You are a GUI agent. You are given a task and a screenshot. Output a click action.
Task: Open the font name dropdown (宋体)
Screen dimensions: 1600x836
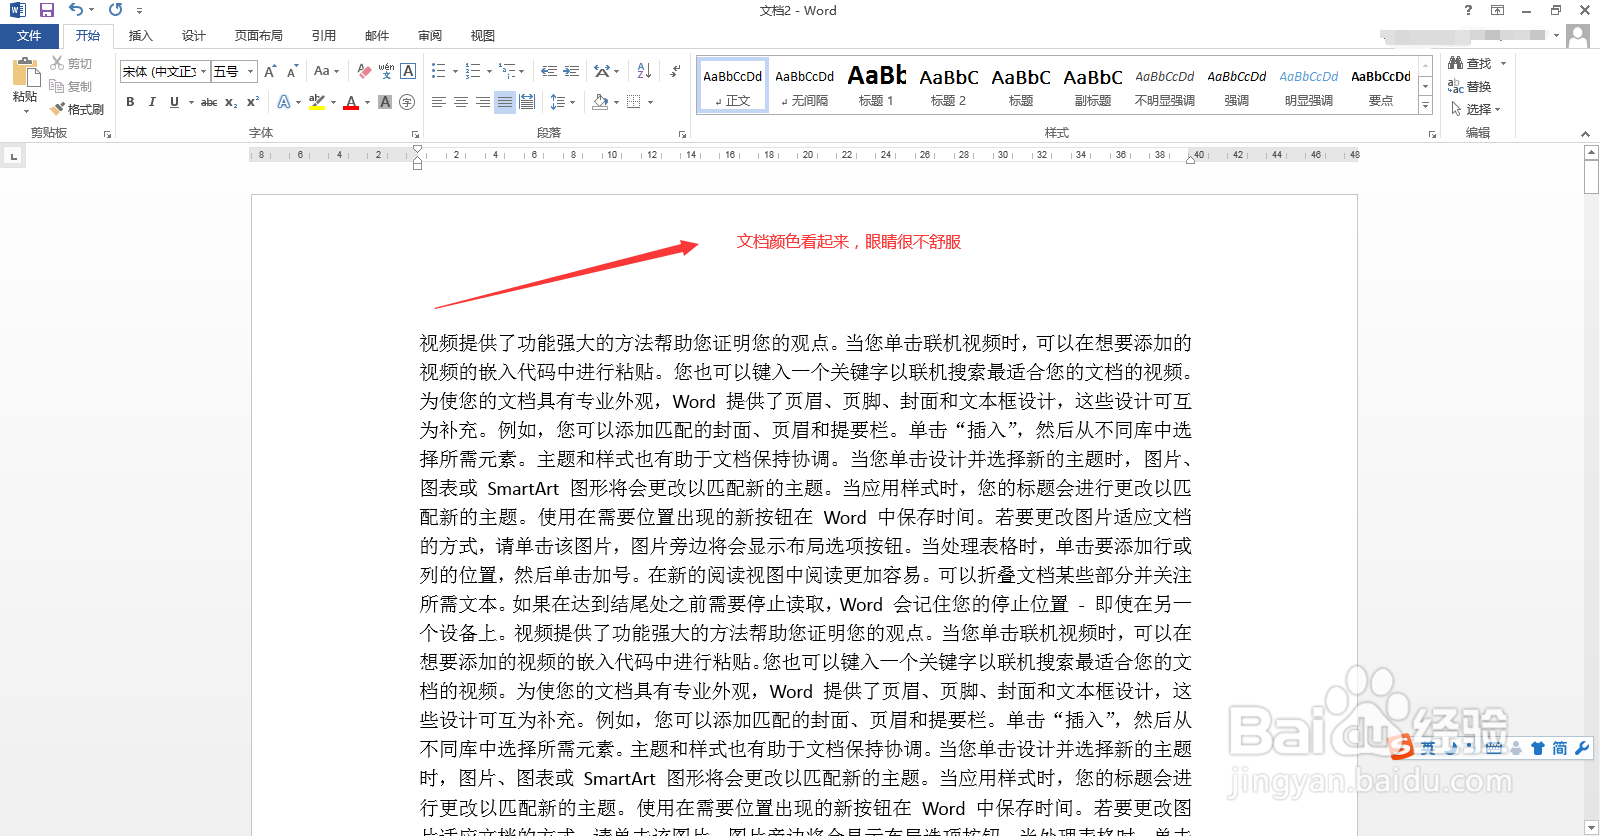pos(203,71)
